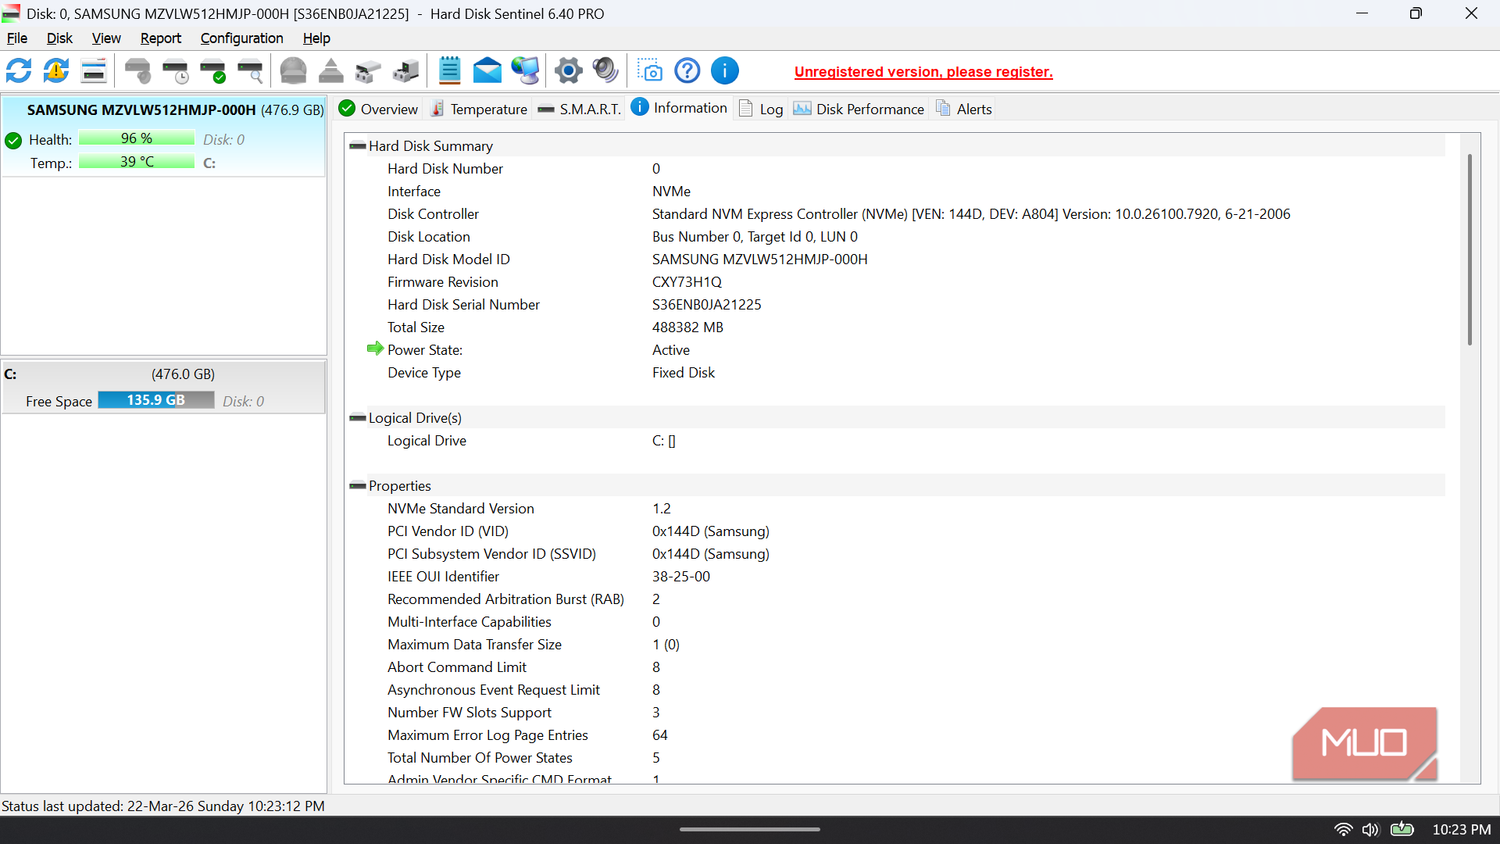
Task: Click the information panel vertical scrollbar
Action: [1469, 250]
